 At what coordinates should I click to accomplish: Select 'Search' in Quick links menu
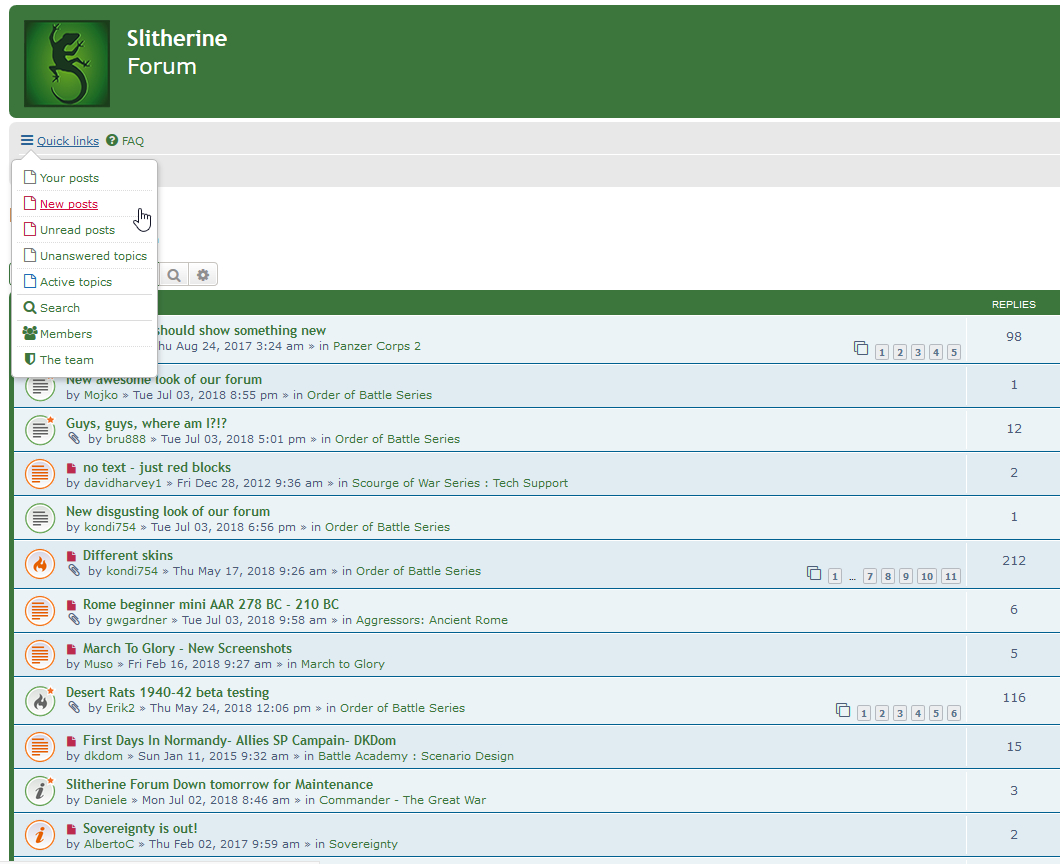click(59, 308)
